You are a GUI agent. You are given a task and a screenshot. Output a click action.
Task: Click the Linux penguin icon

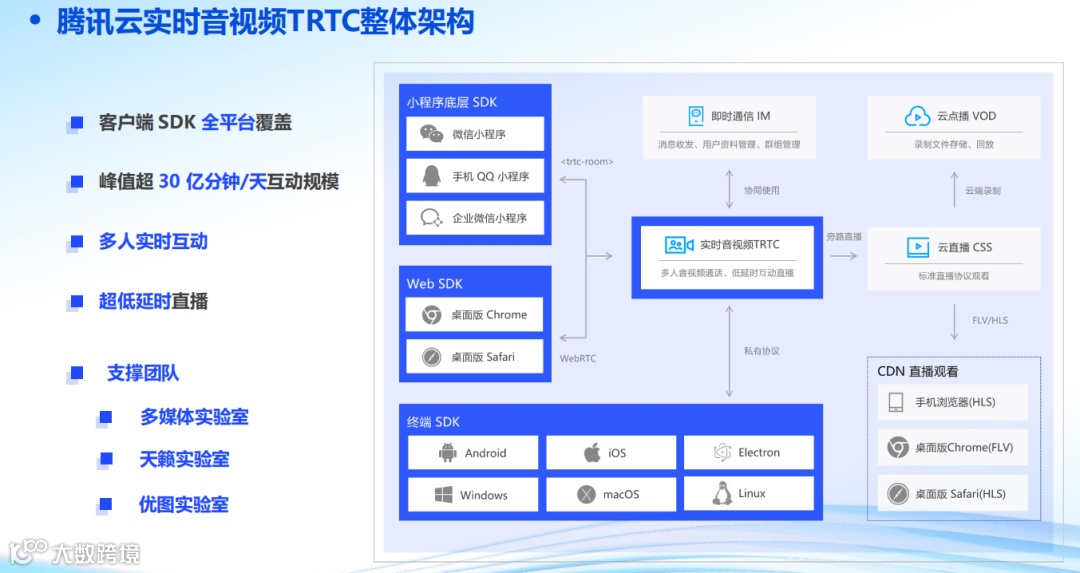pyautogui.click(x=722, y=493)
